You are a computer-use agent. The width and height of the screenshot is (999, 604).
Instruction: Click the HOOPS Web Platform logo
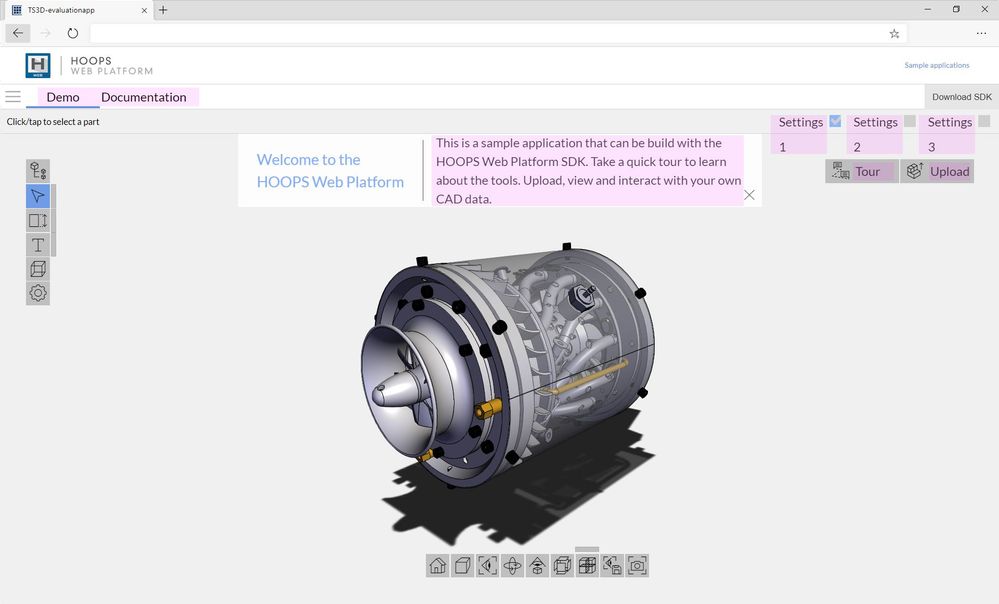(x=38, y=65)
